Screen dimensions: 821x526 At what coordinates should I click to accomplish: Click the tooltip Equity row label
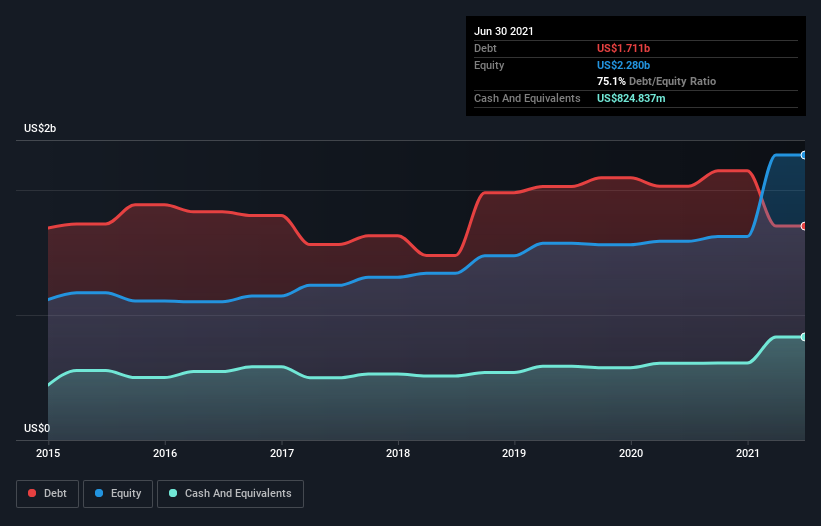click(489, 65)
